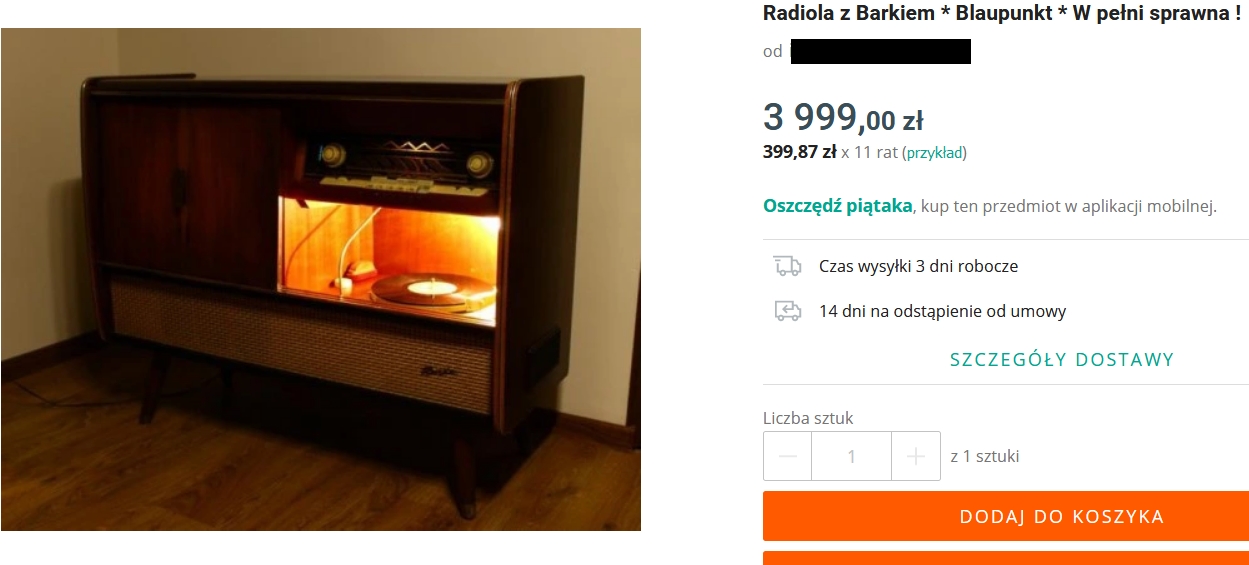
Task: Open the redacted seller name link
Action: [x=880, y=51]
